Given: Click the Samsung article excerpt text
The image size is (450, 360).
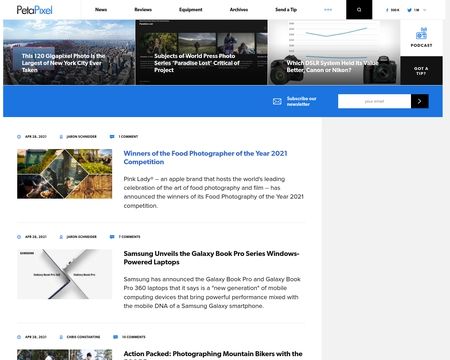Looking at the screenshot, I should [212, 293].
